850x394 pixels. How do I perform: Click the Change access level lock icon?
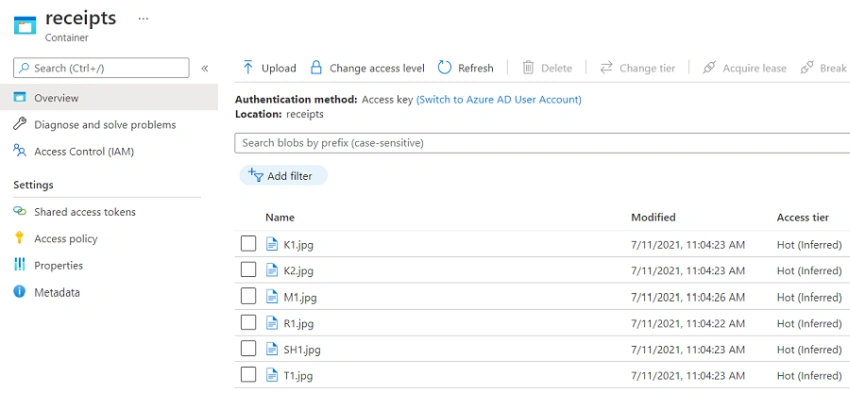(316, 67)
